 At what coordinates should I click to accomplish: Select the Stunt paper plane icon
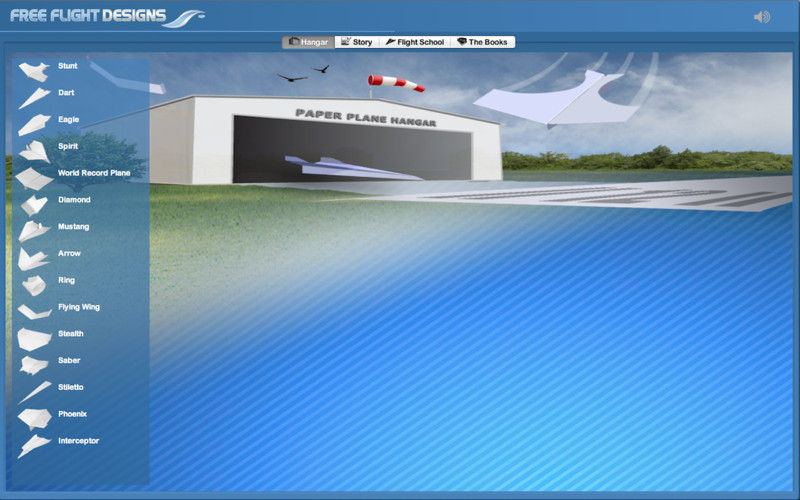pyautogui.click(x=34, y=71)
